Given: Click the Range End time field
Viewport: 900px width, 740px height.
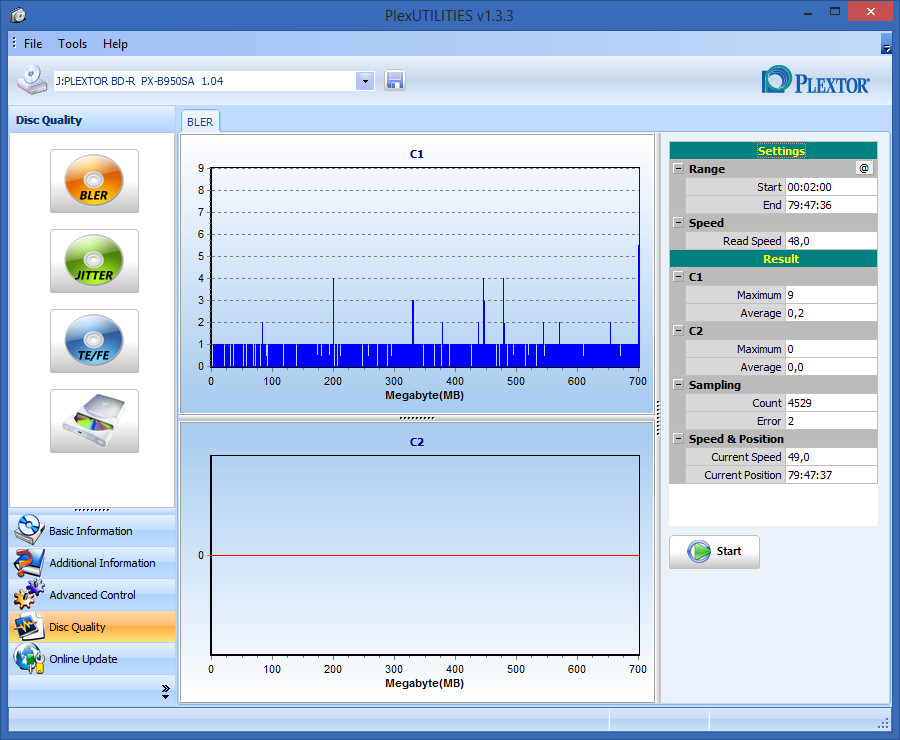Looking at the screenshot, I should point(831,205).
